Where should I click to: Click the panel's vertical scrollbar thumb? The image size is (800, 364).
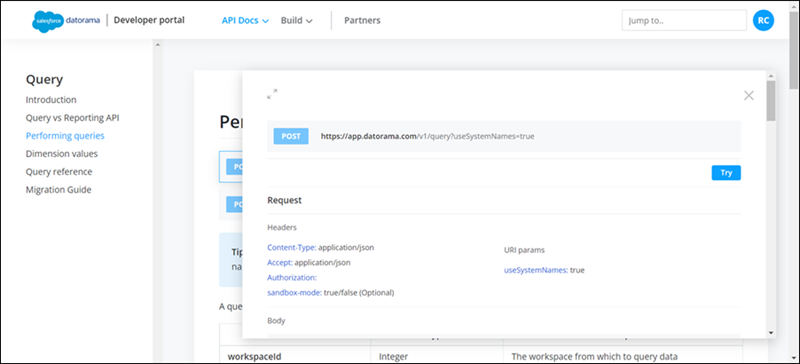tap(770, 101)
